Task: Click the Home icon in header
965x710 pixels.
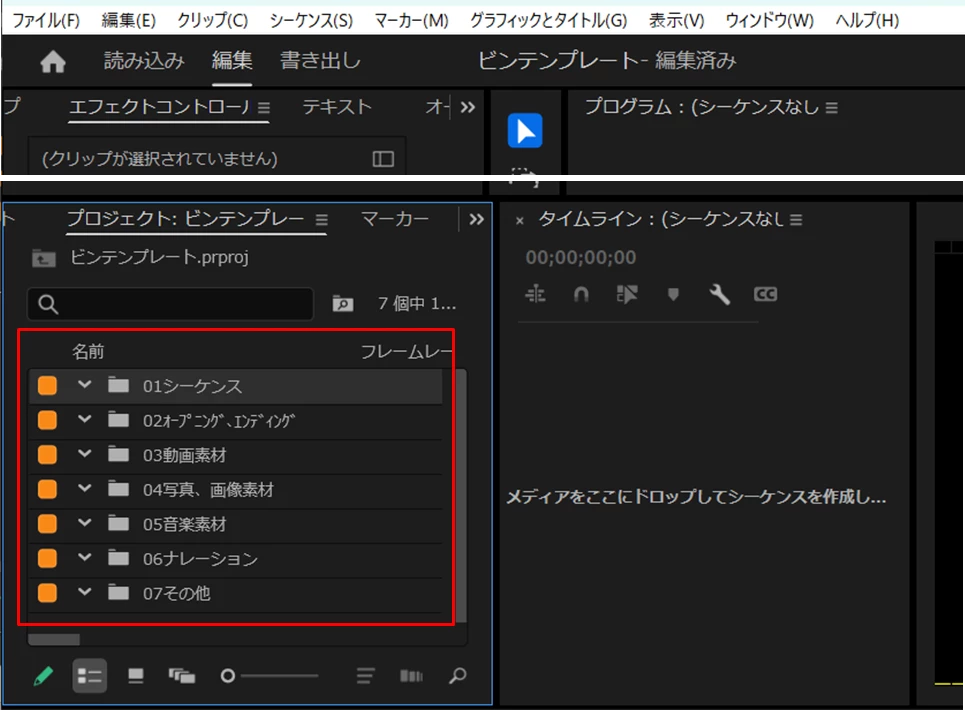Action: (x=53, y=62)
